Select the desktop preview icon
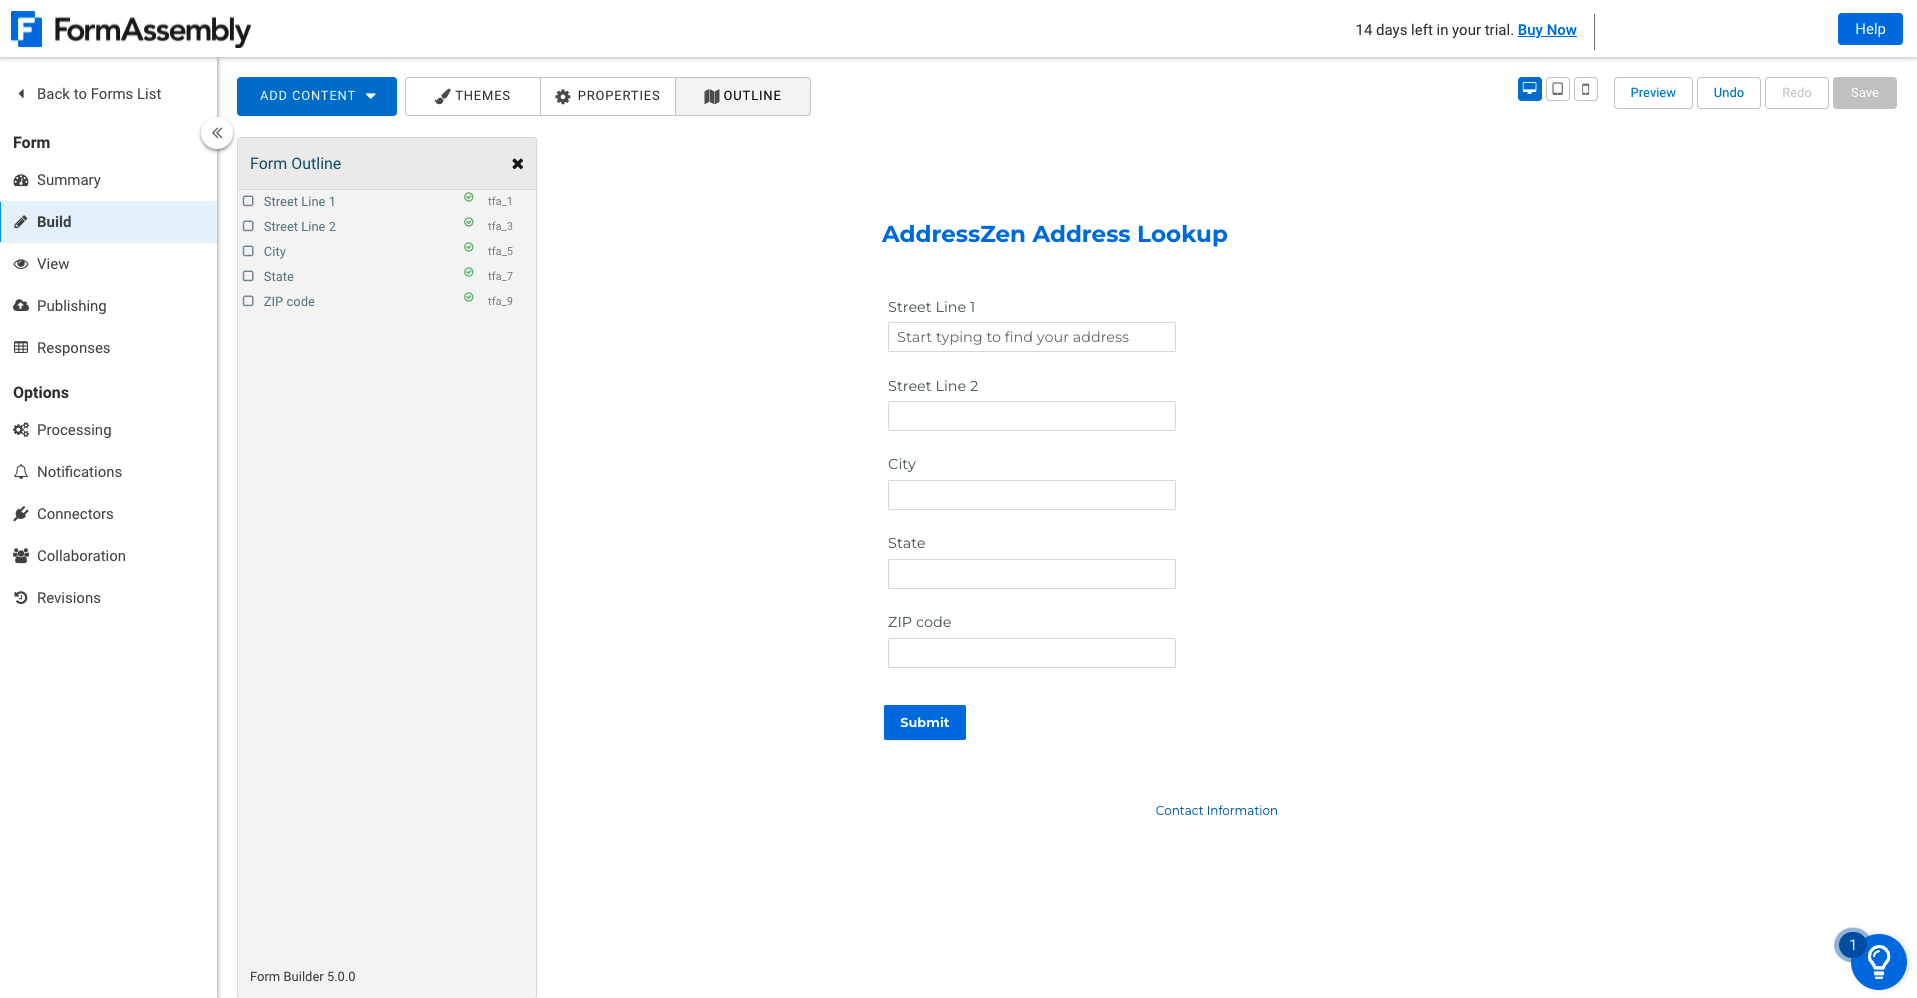The width and height of the screenshot is (1917, 998). 1529,89
